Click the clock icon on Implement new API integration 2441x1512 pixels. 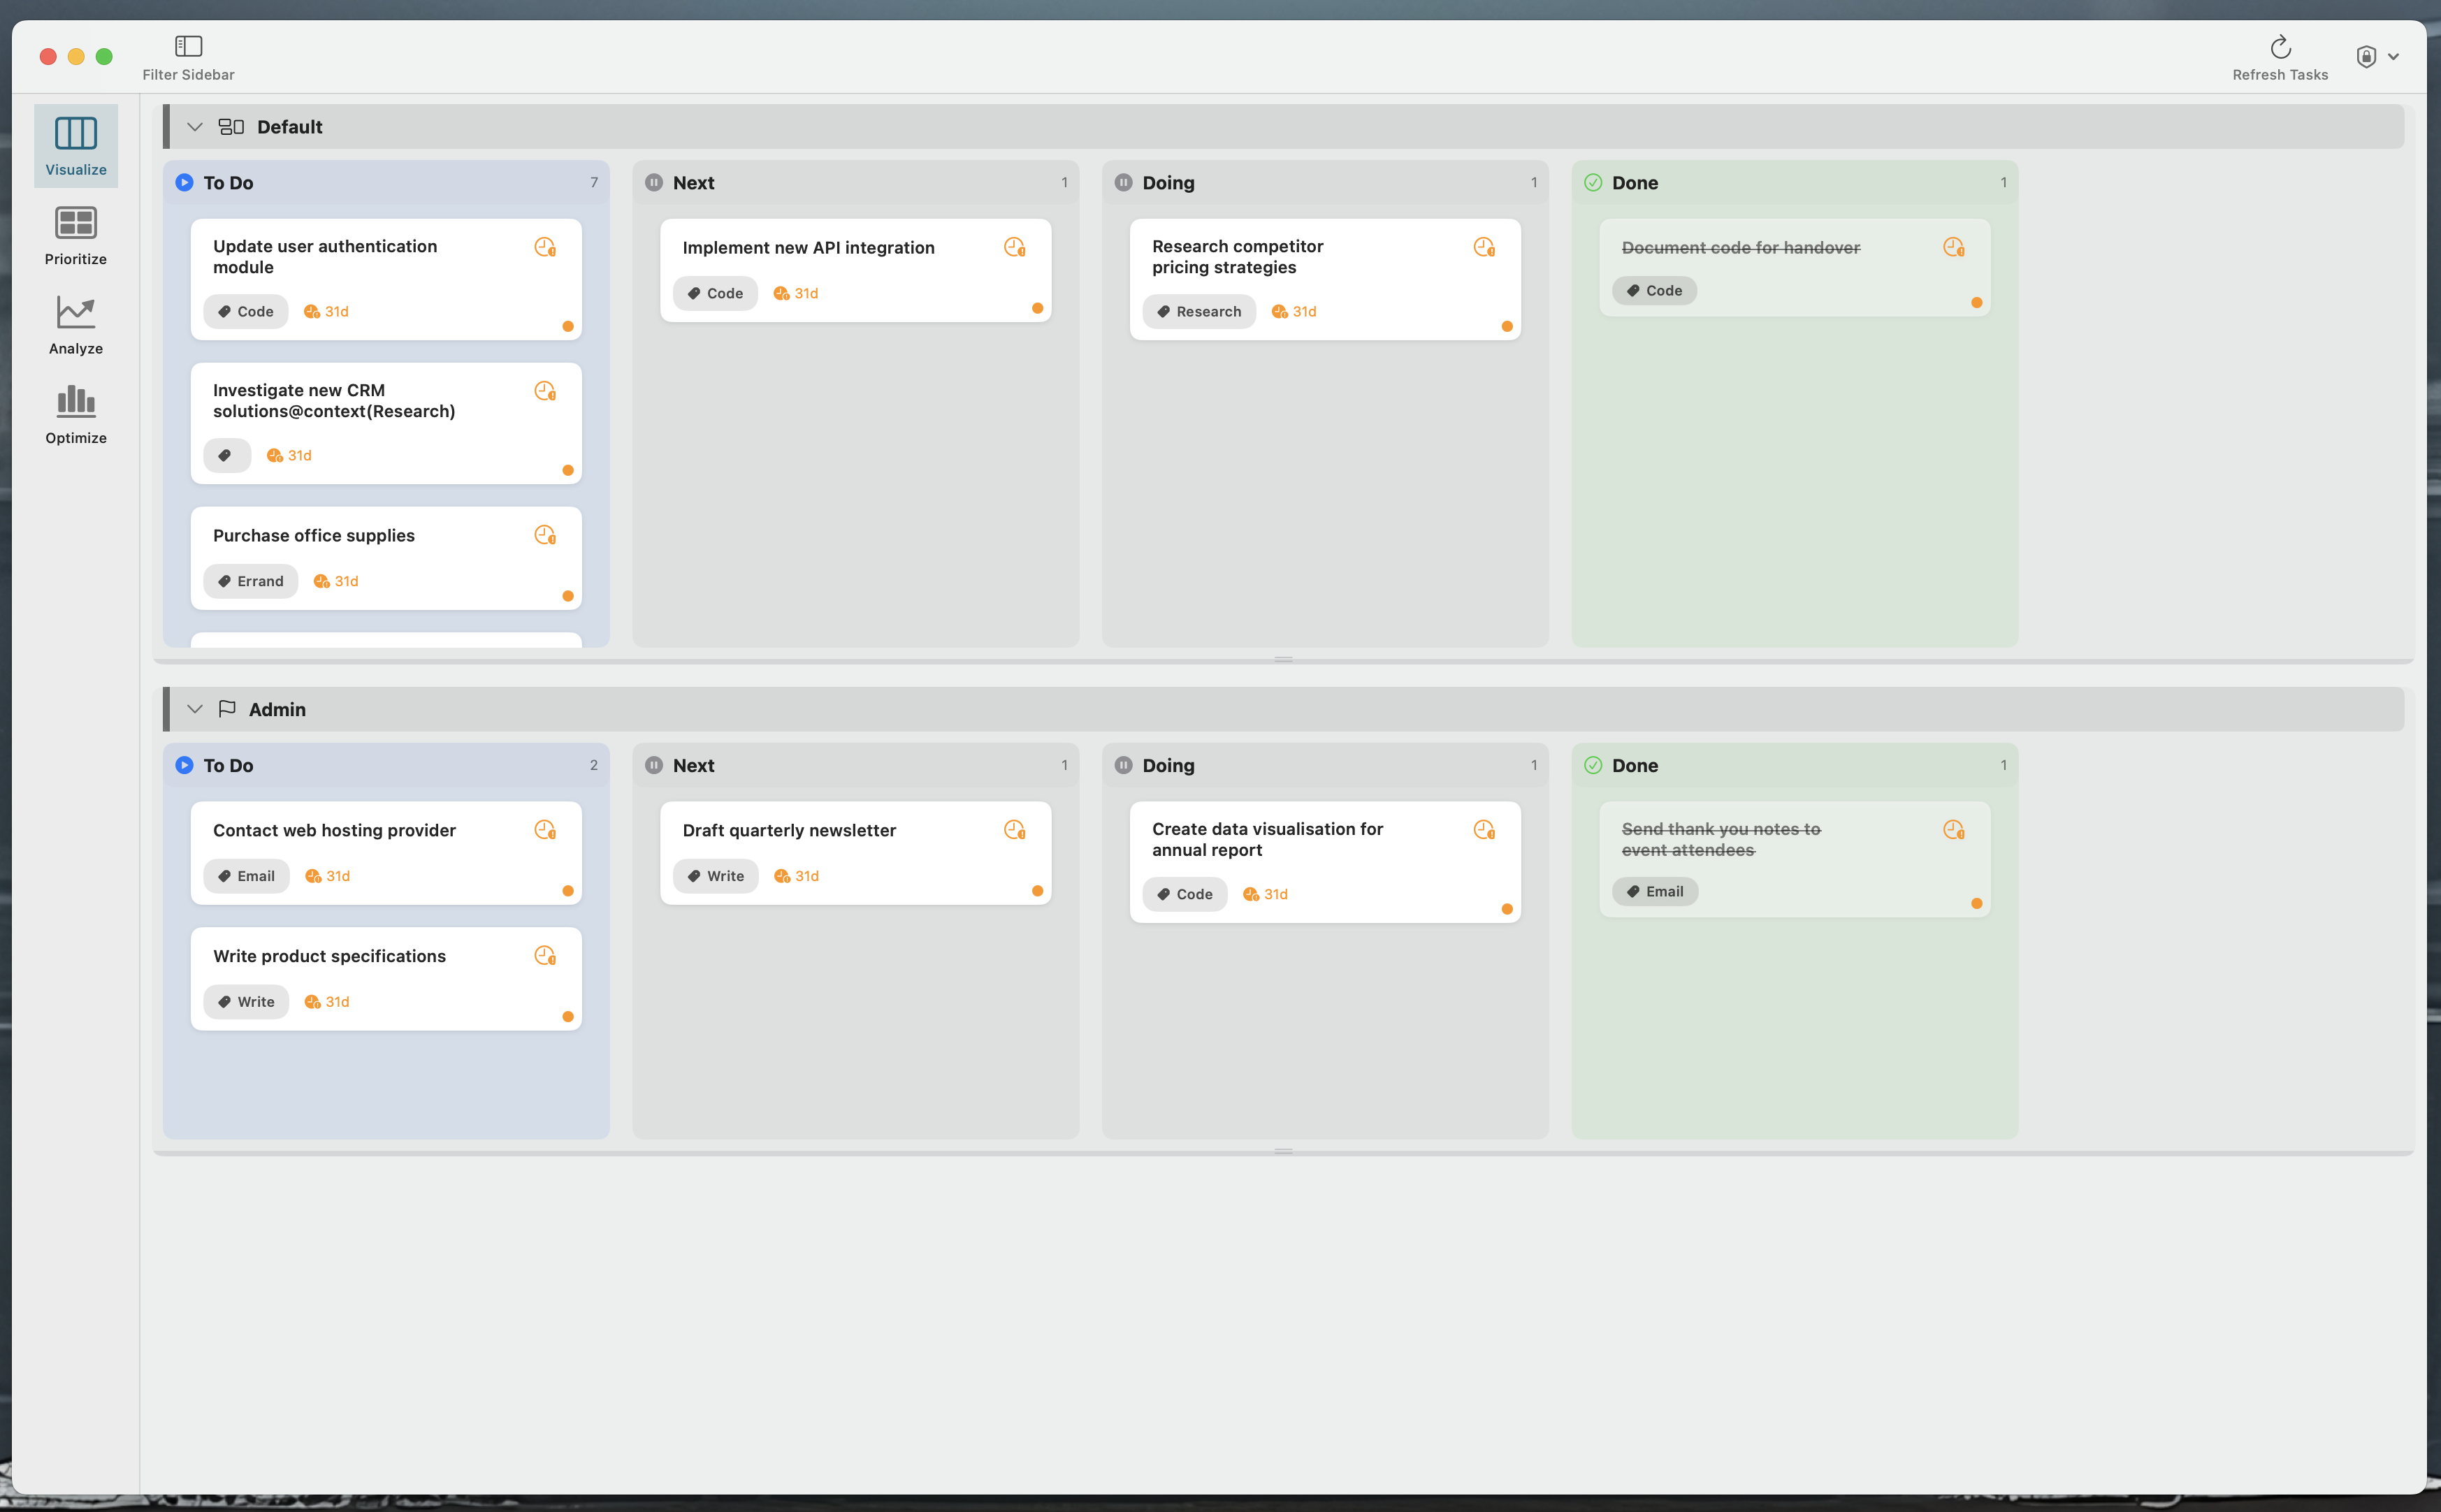[x=1015, y=247]
